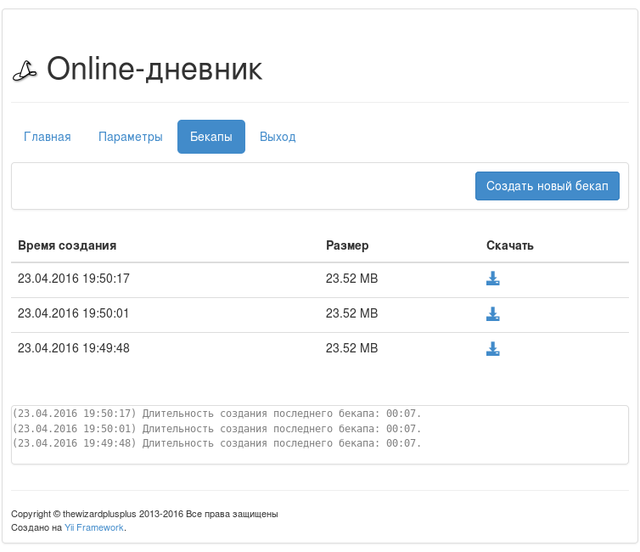Click Выход to log out
This screenshot has width=640, height=552.
coord(278,137)
